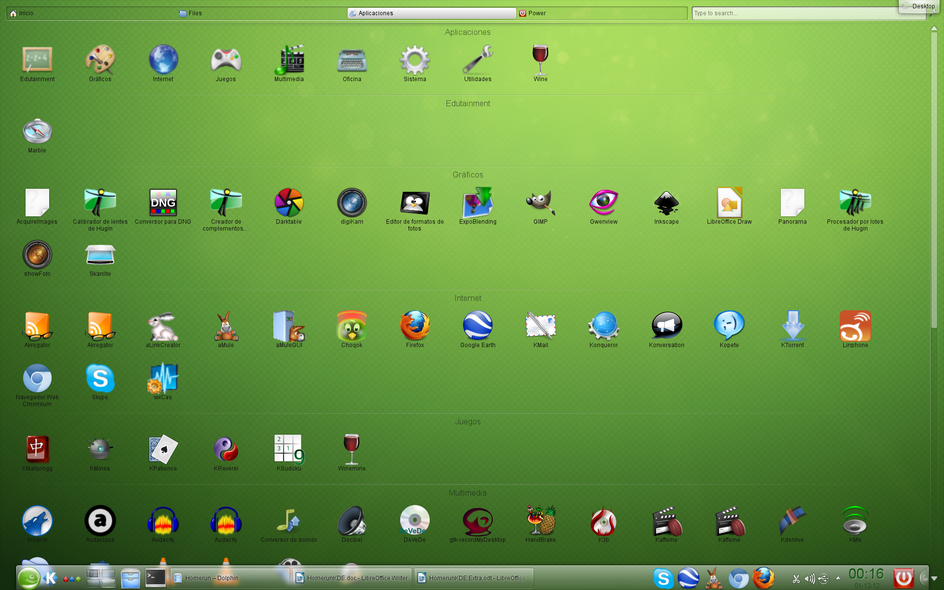Launch KTorrent
This screenshot has height=590, width=944.
tap(792, 329)
